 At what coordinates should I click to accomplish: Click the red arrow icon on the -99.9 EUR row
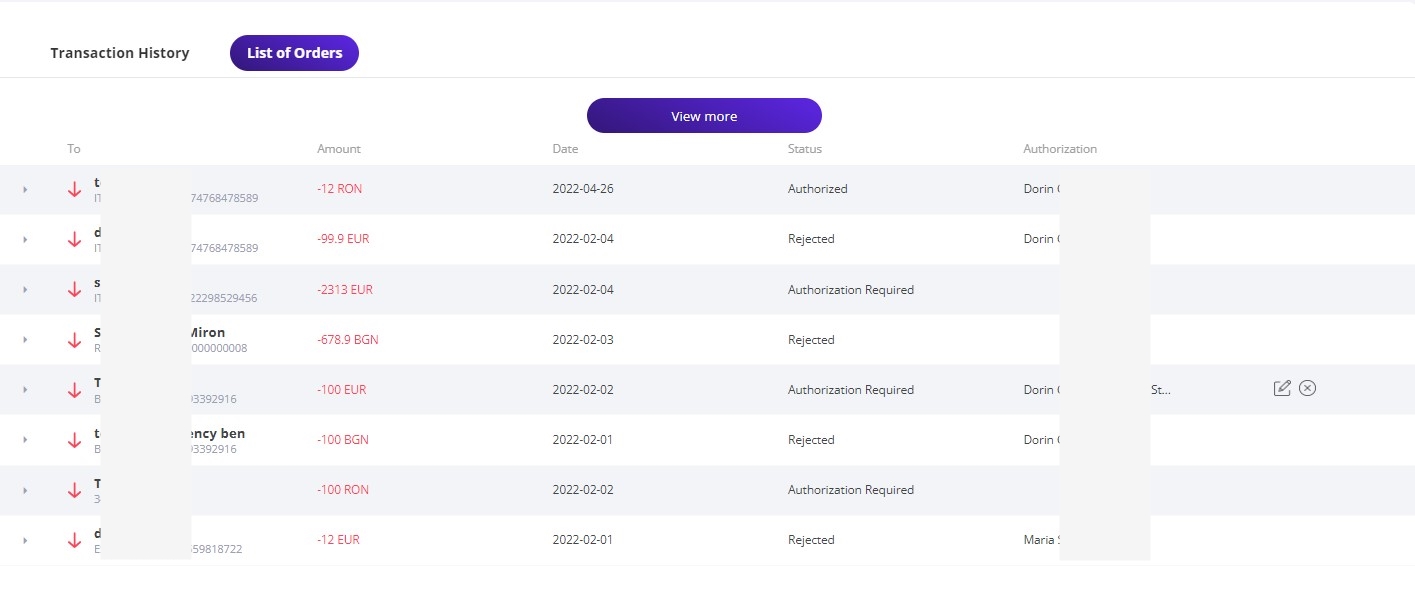74,239
